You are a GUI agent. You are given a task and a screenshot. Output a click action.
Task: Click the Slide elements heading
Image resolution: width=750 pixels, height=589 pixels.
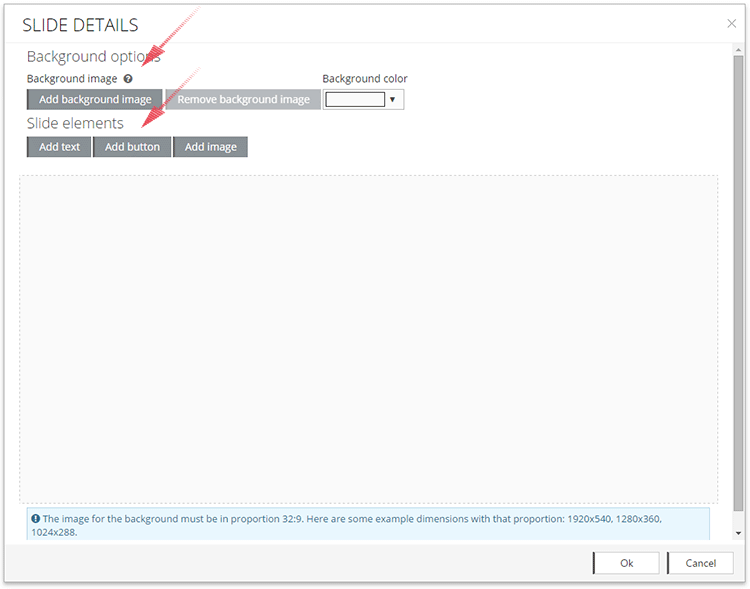click(75, 123)
